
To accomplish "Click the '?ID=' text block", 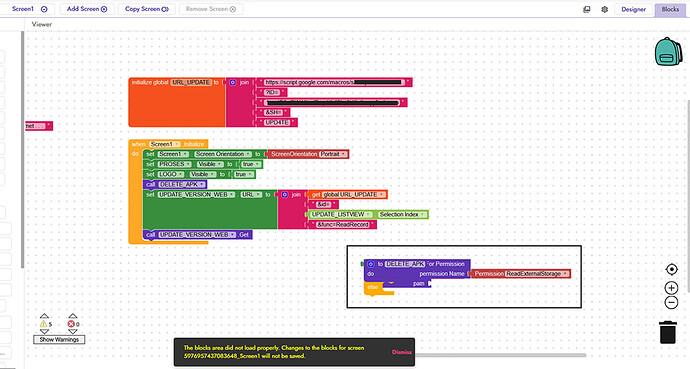I will pyautogui.click(x=272, y=92).
